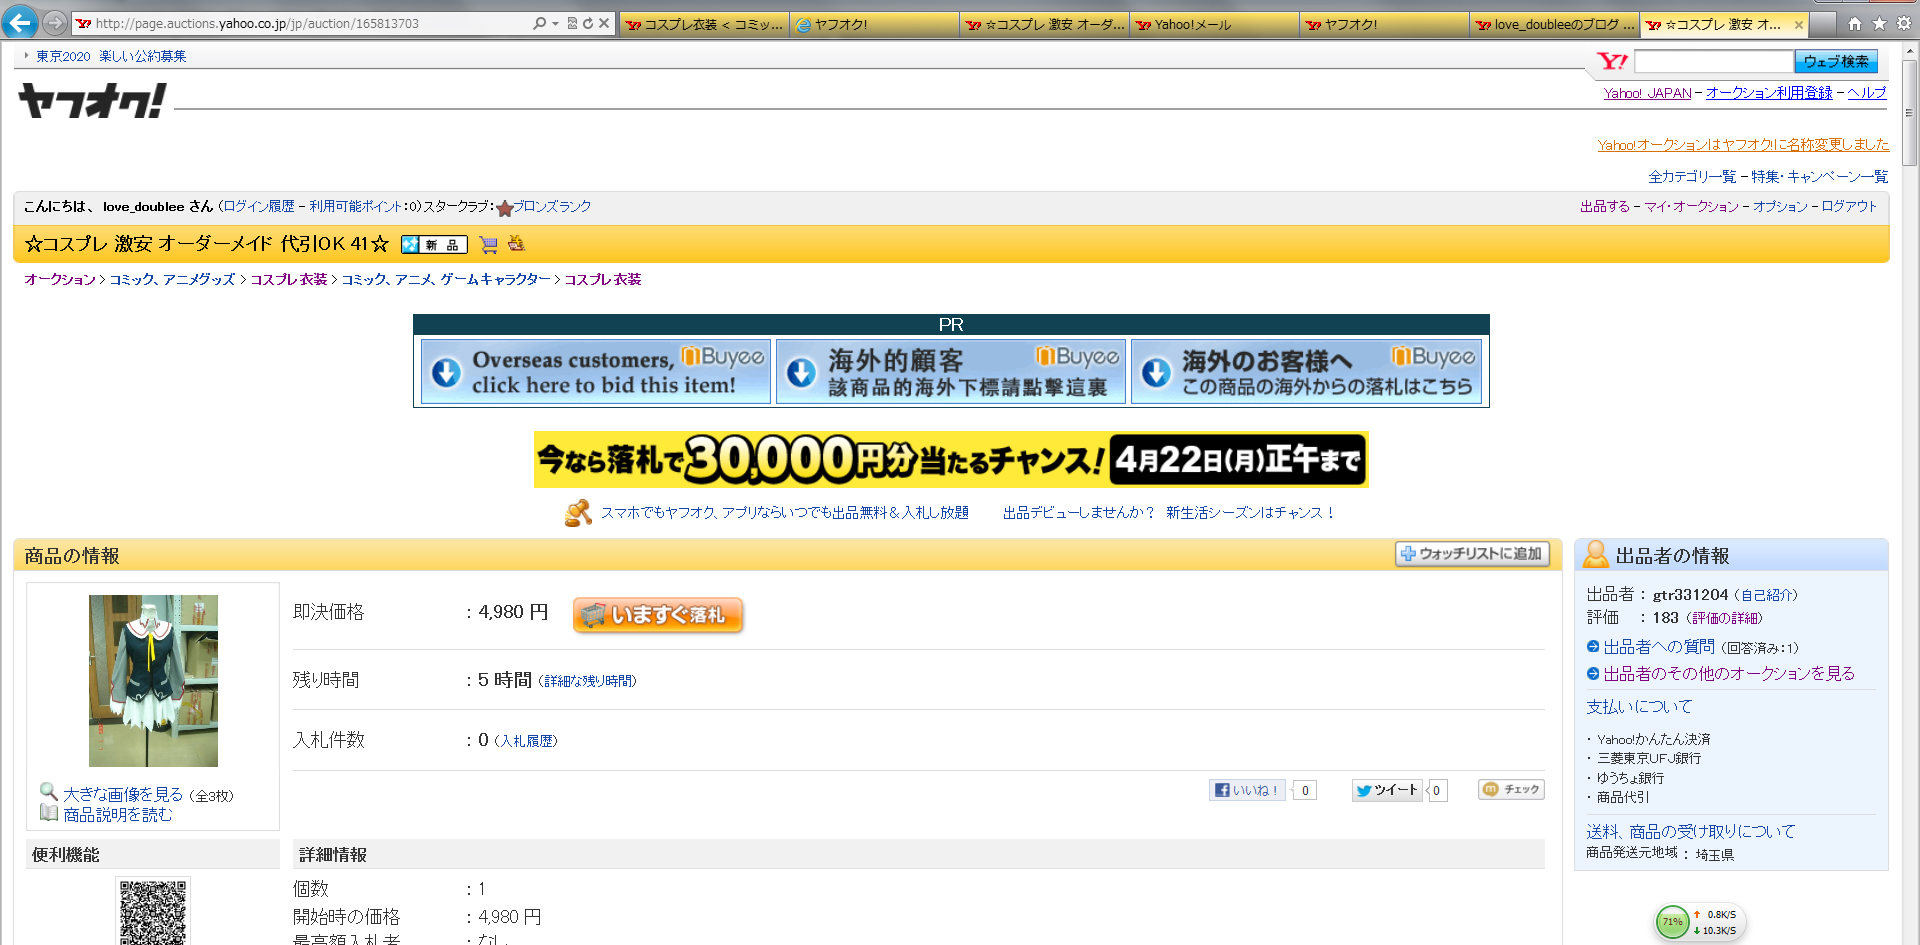Click the browser forward arrow button
Screen dimensions: 1920x945
click(55, 22)
